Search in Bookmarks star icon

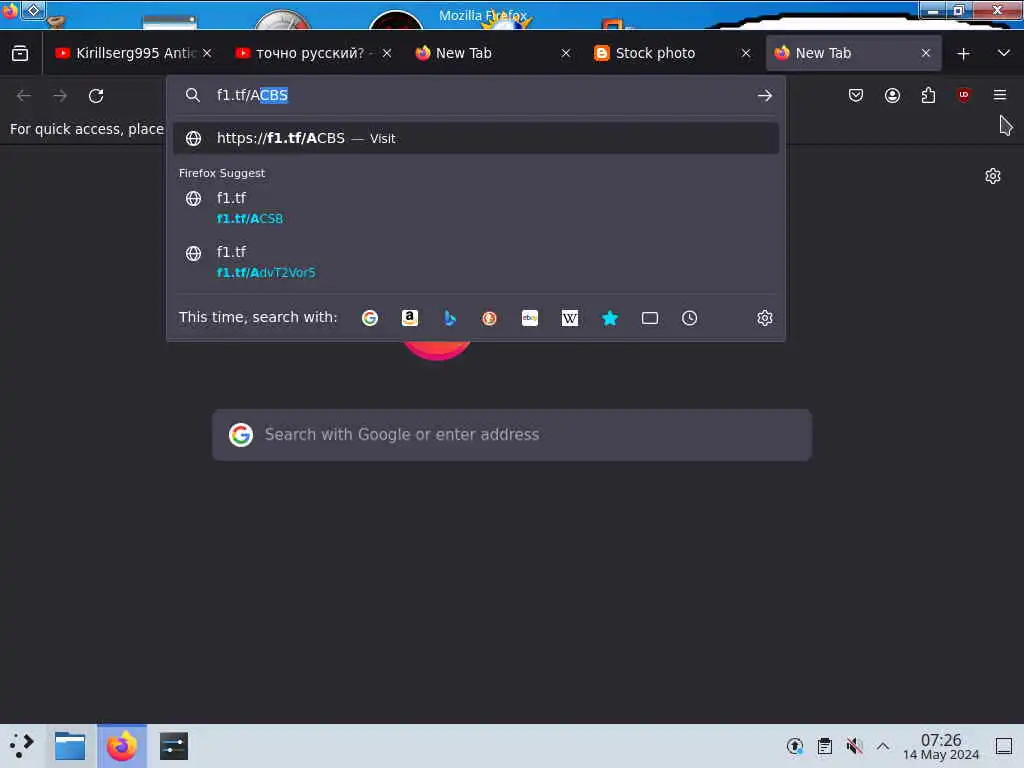tap(609, 318)
